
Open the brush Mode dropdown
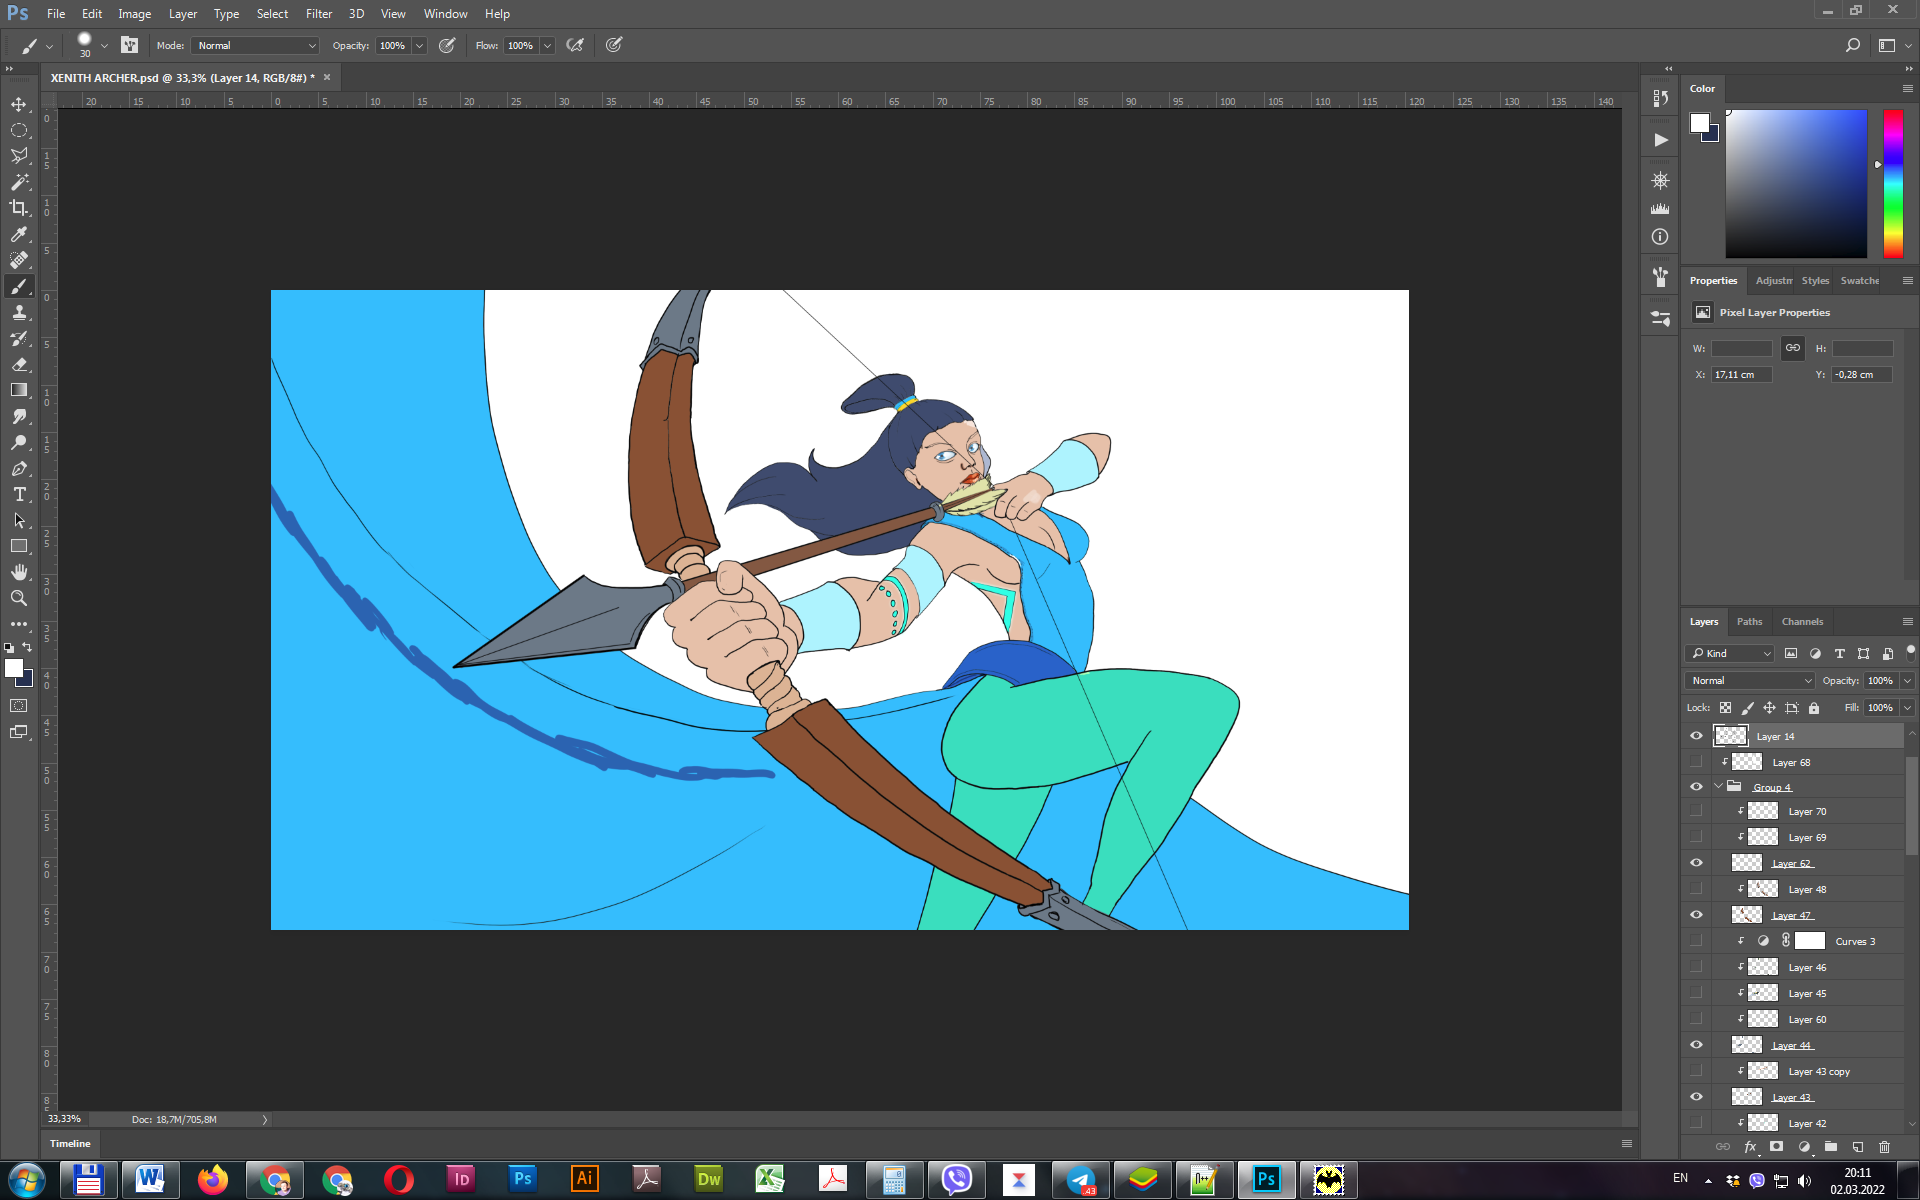coord(256,46)
